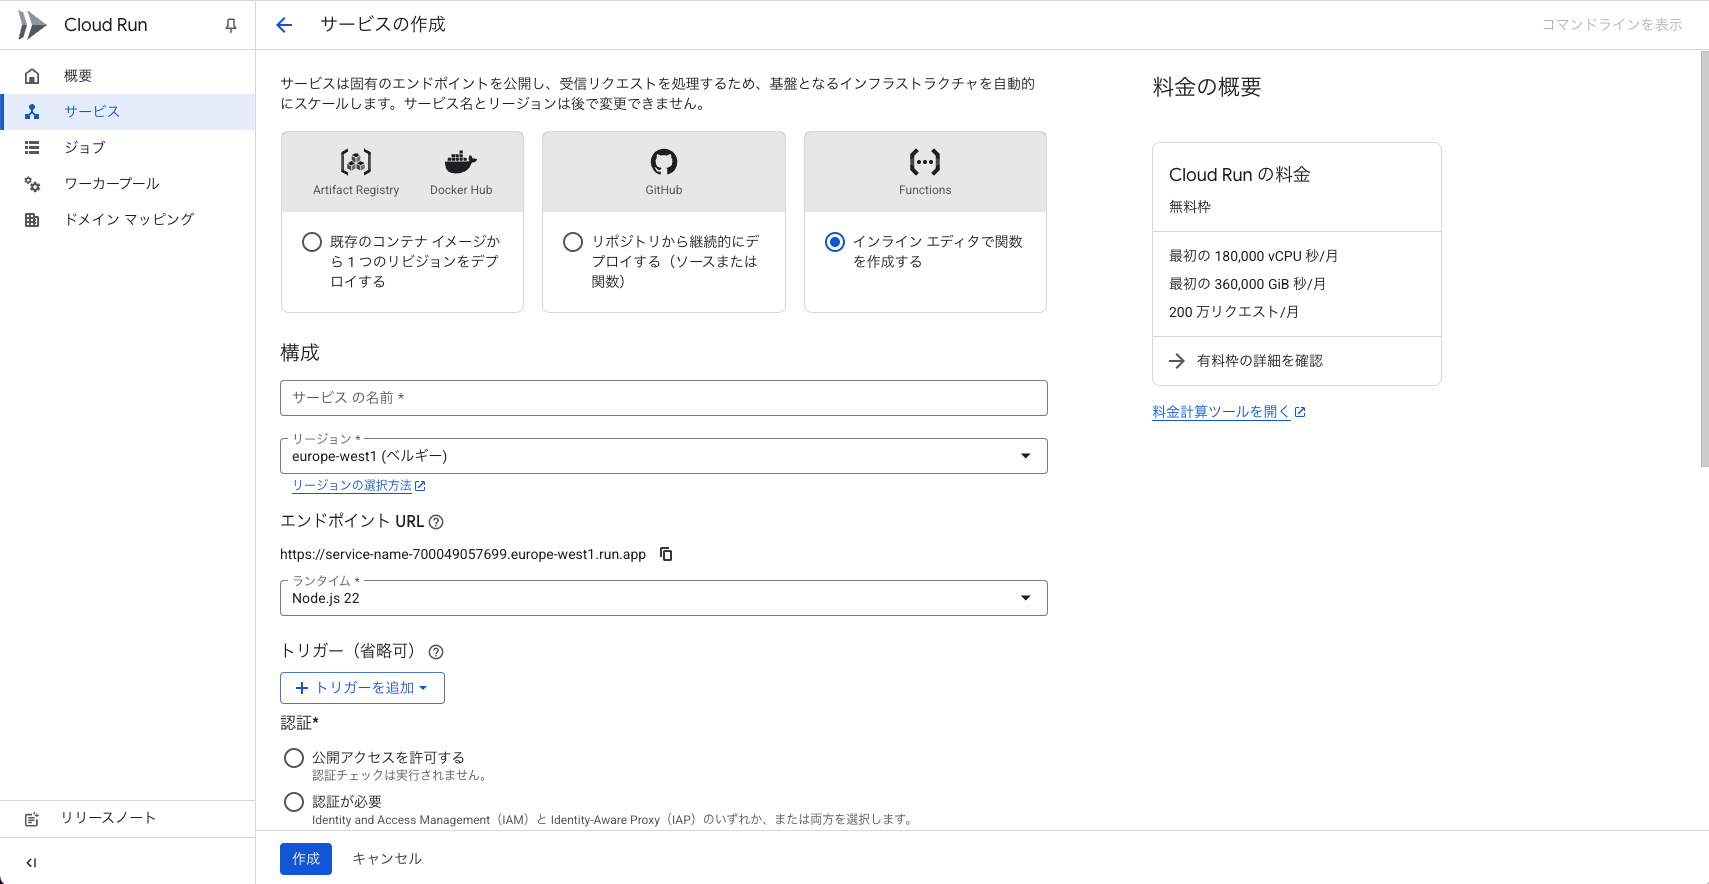Click the Docker Hub whale icon

point(460,161)
